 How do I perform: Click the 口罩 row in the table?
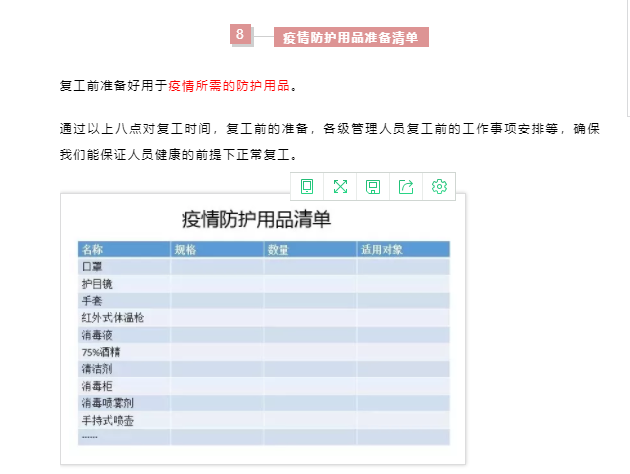click(x=264, y=267)
